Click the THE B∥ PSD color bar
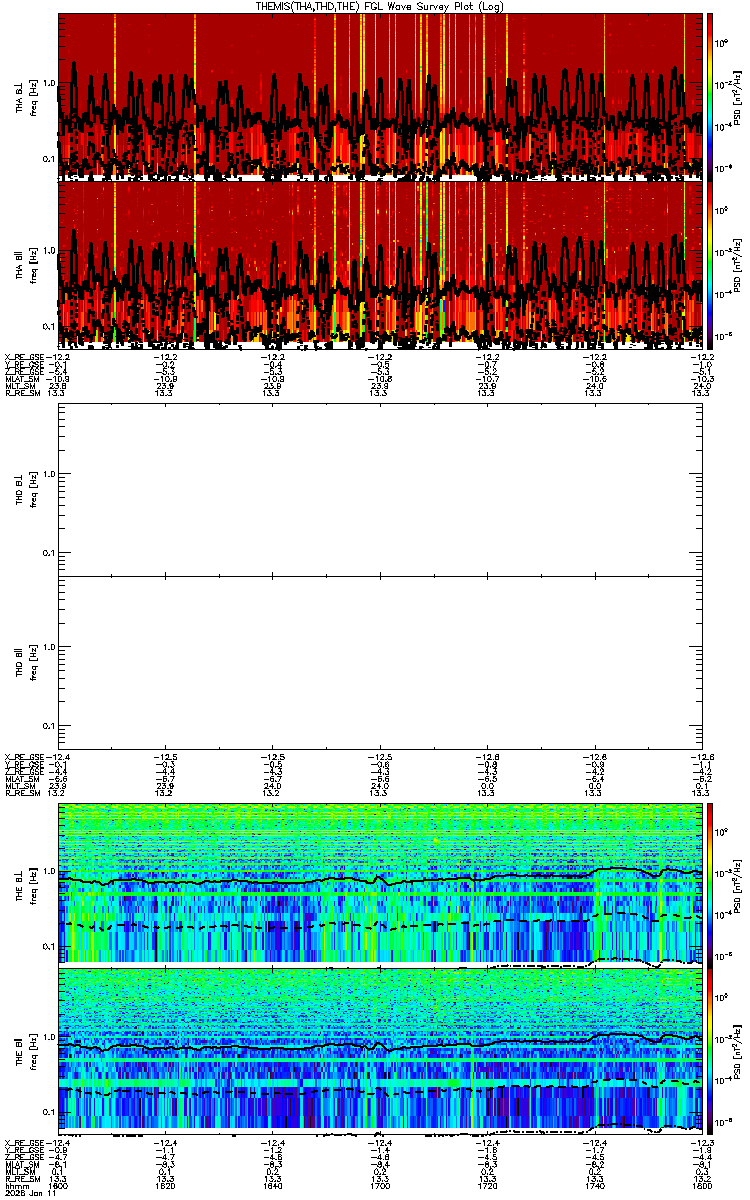750x1200 pixels. point(711,1050)
